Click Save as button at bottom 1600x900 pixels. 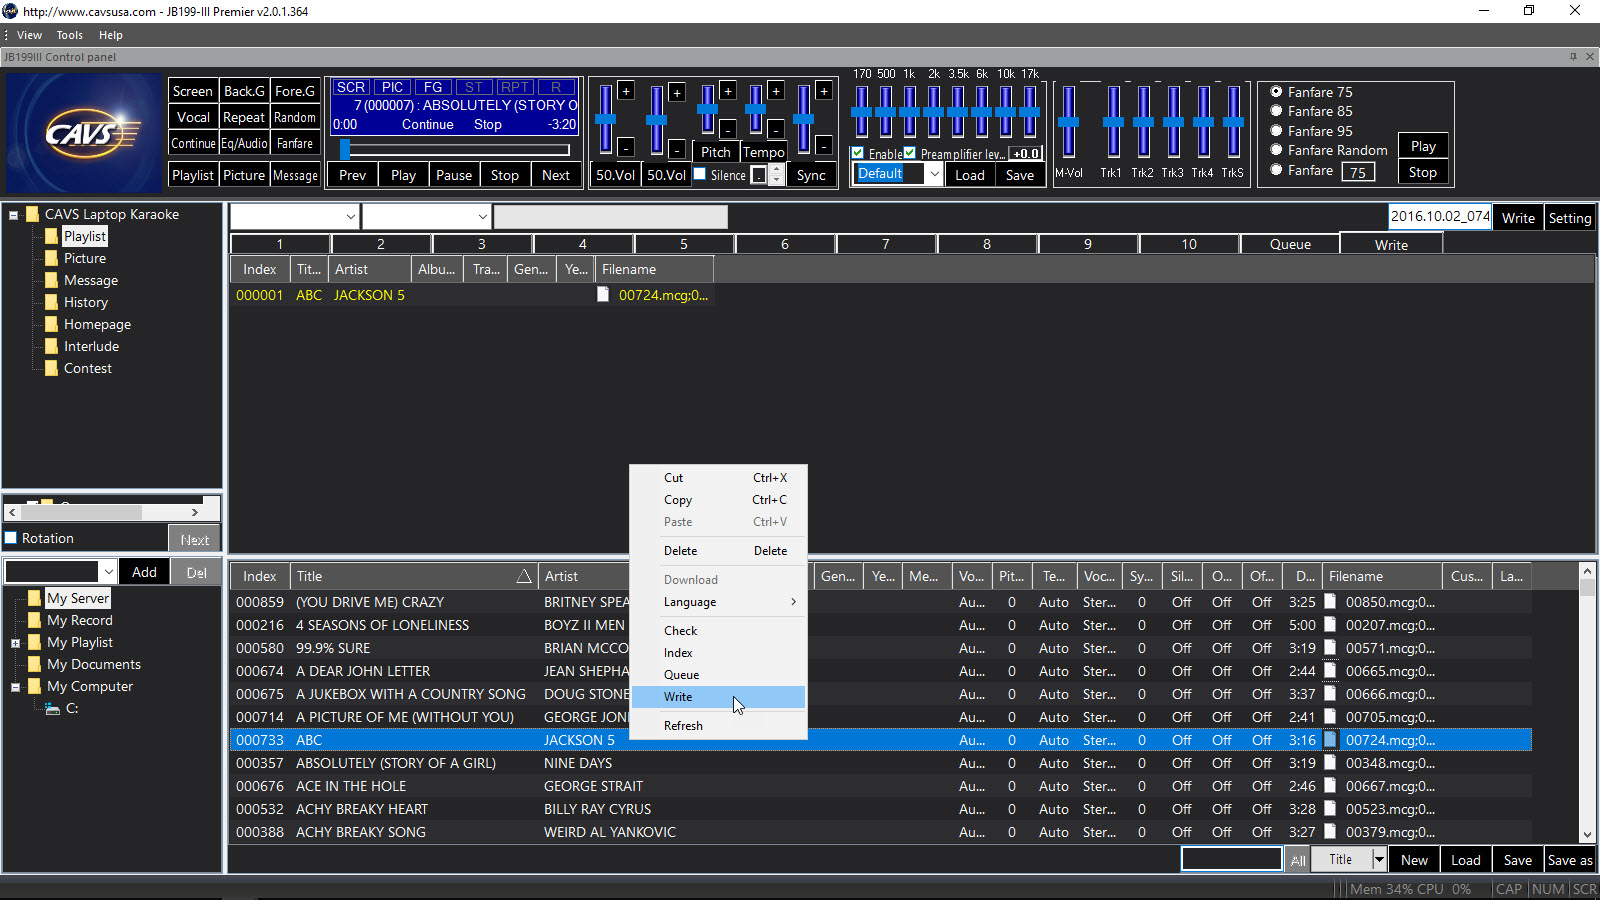point(1570,860)
